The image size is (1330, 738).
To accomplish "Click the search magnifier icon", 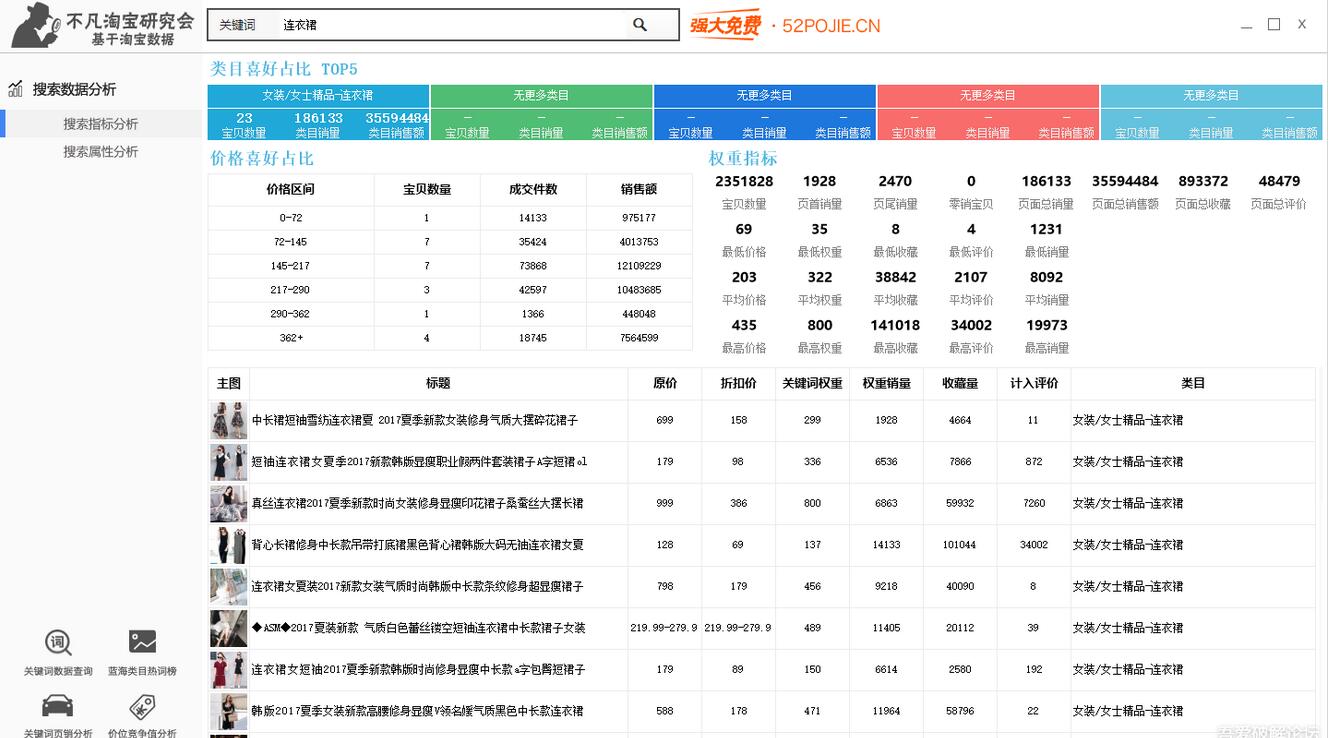I will coord(640,25).
